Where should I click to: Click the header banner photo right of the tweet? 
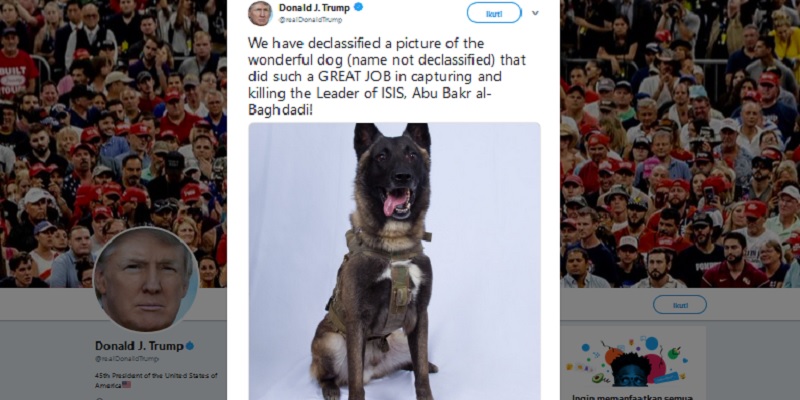tap(680, 143)
